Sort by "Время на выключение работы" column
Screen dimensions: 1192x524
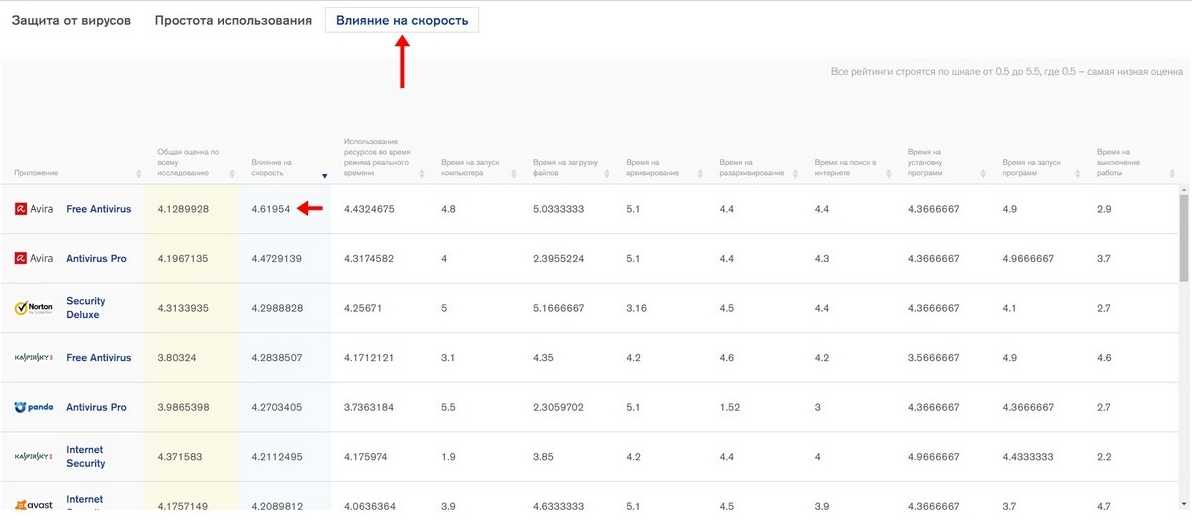click(1172, 173)
